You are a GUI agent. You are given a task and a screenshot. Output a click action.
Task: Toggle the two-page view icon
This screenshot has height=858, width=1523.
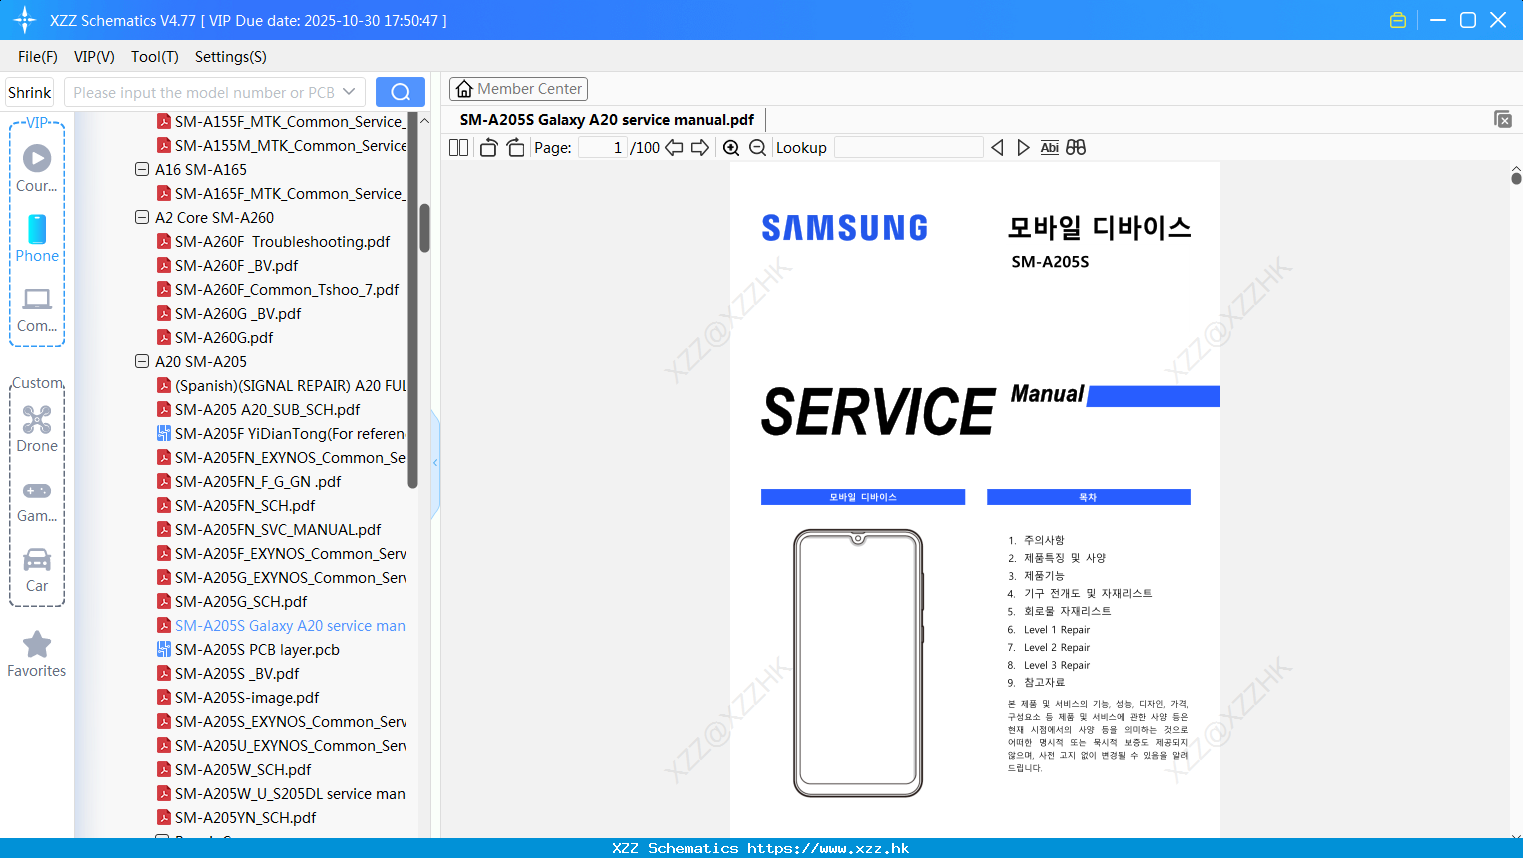click(x=458, y=148)
